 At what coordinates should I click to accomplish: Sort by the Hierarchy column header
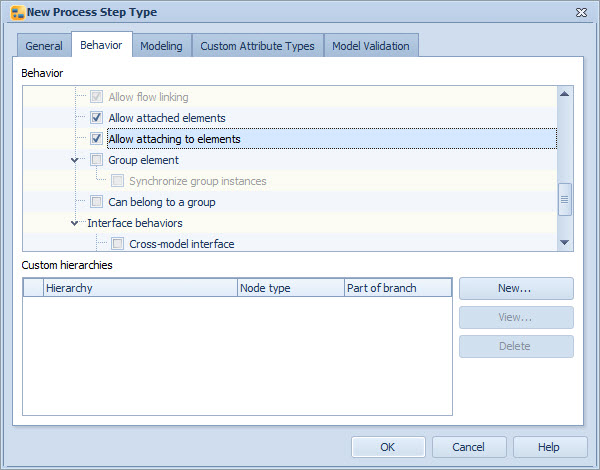tap(140, 288)
